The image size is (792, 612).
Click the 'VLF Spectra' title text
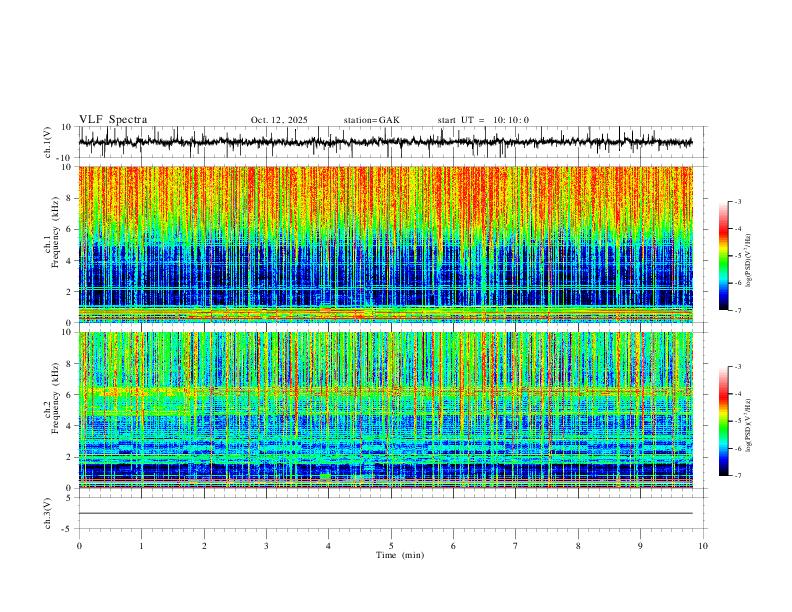pos(113,120)
